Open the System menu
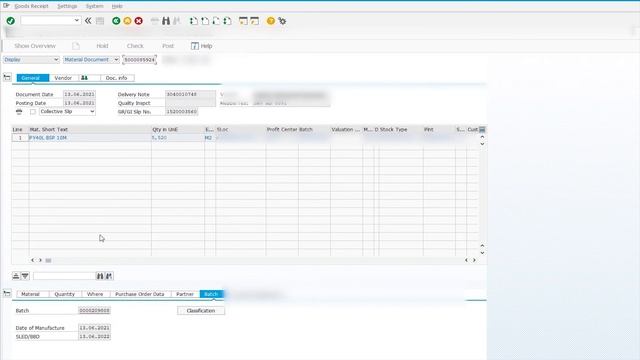Image resolution: width=640 pixels, height=360 pixels. tap(94, 6)
